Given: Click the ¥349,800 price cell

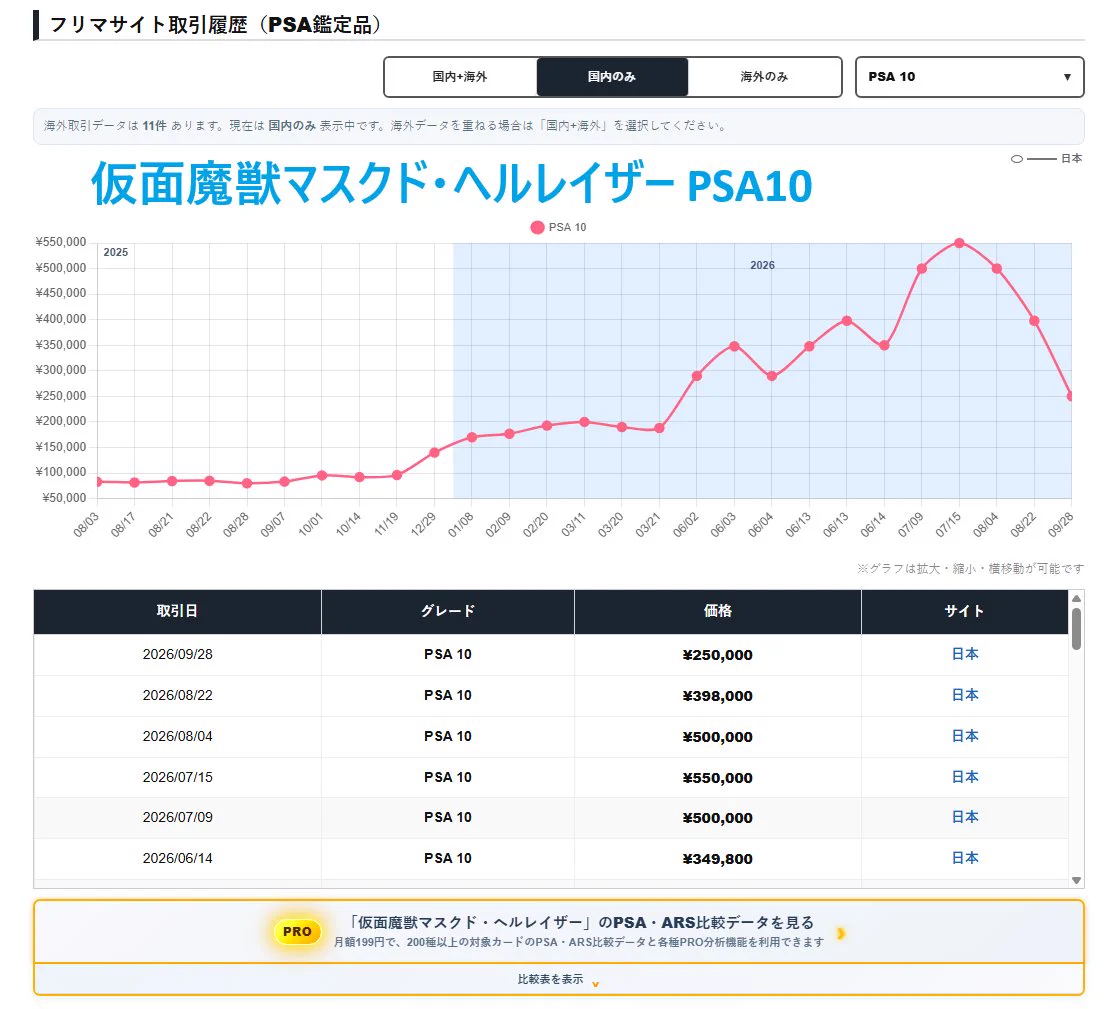Looking at the screenshot, I should coord(717,859).
